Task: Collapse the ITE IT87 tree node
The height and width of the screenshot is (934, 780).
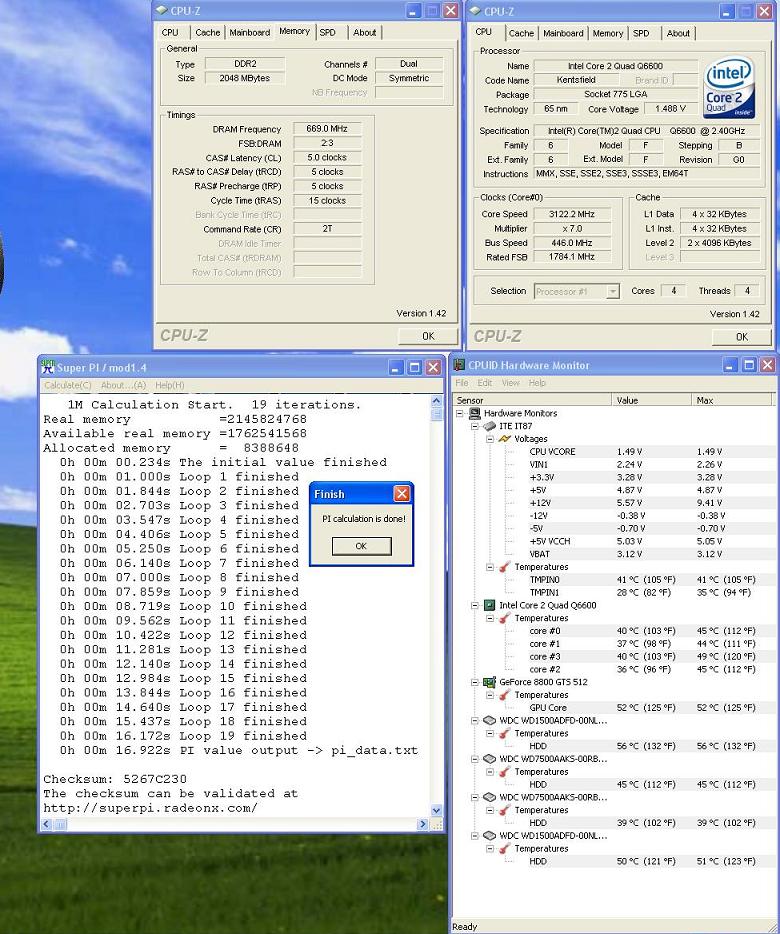Action: [x=475, y=426]
